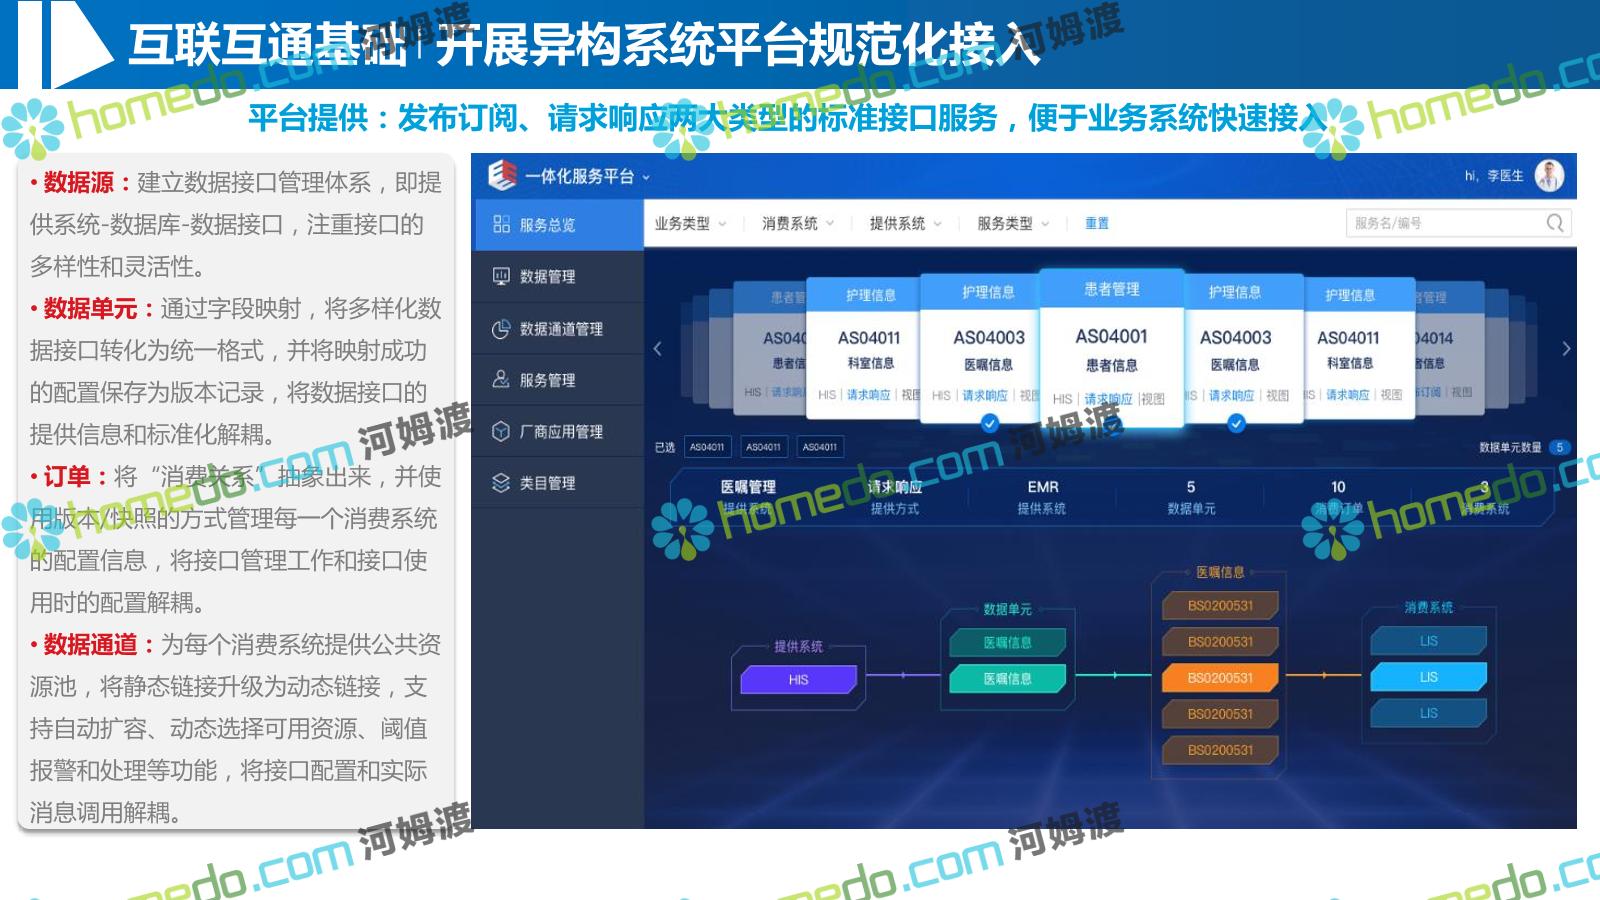Screen dimensions: 1600x900
Task: Click the 数据管理 monitor icon in sidebar
Action: click(x=501, y=276)
